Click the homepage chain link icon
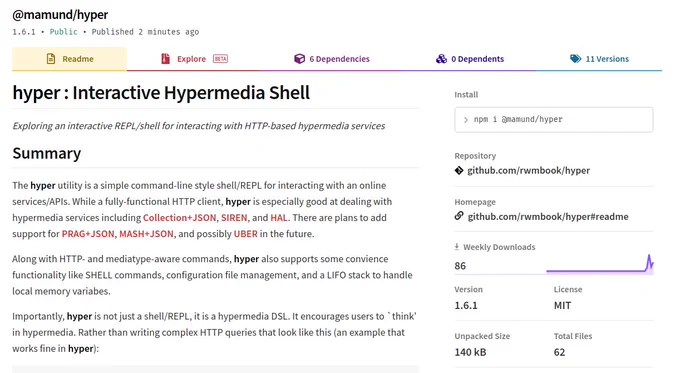 pyautogui.click(x=459, y=216)
